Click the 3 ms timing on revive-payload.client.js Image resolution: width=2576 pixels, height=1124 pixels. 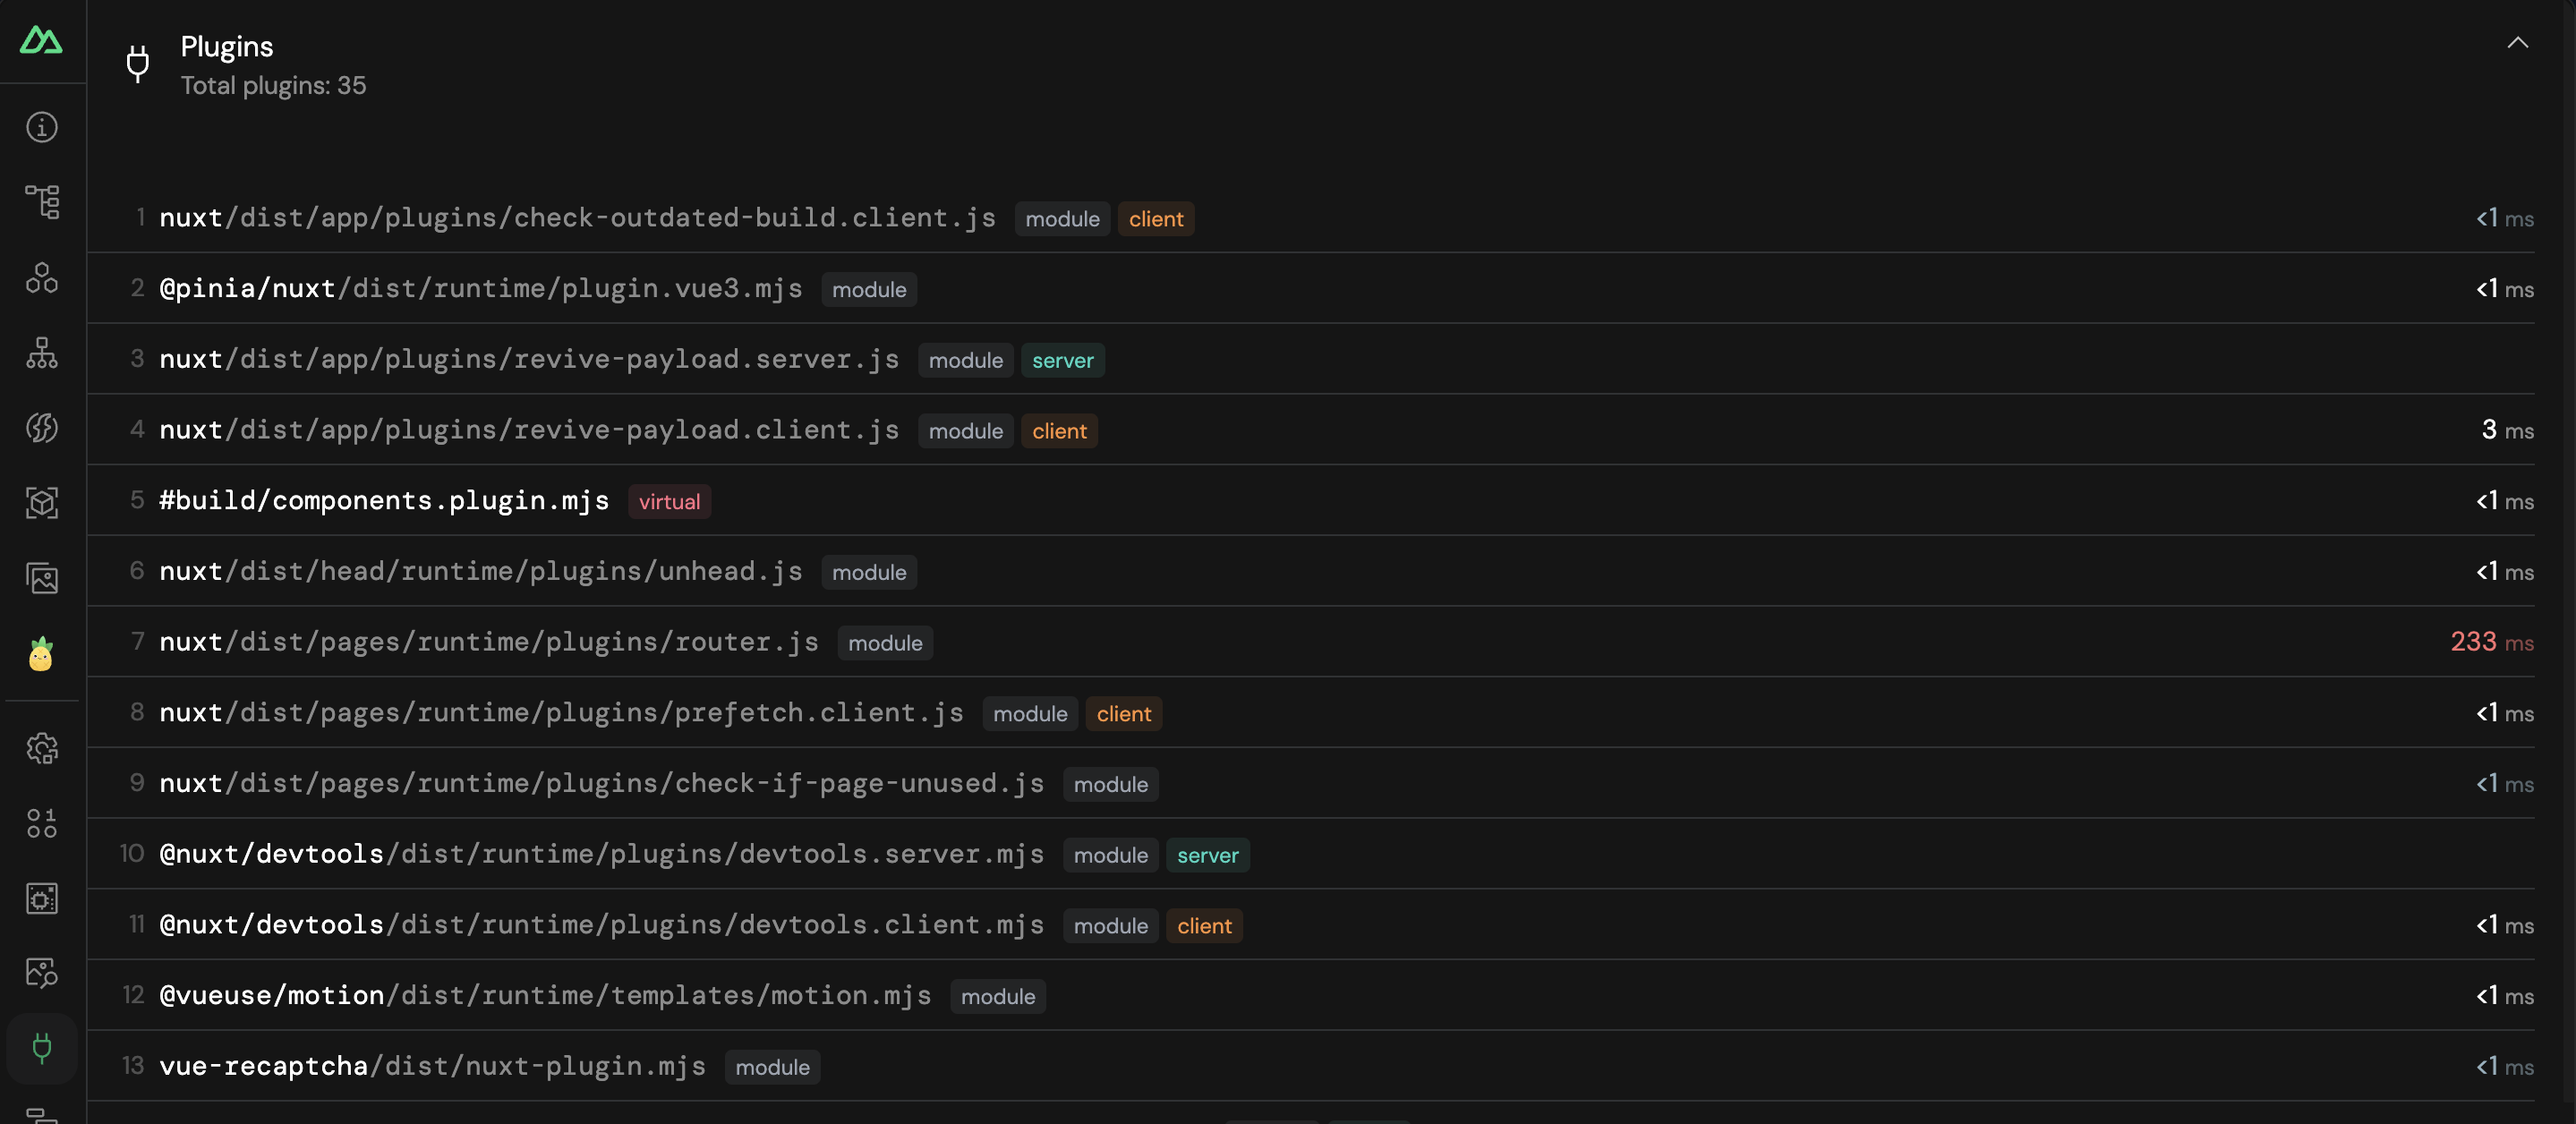(x=2507, y=430)
